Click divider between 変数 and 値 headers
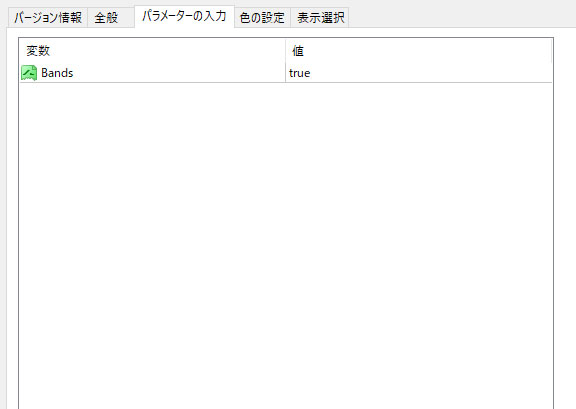576x409 pixels. point(285,51)
